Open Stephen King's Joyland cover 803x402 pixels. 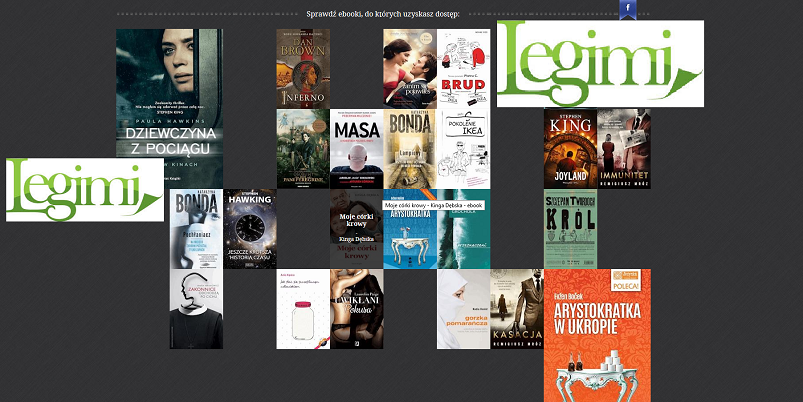[x=570, y=149]
